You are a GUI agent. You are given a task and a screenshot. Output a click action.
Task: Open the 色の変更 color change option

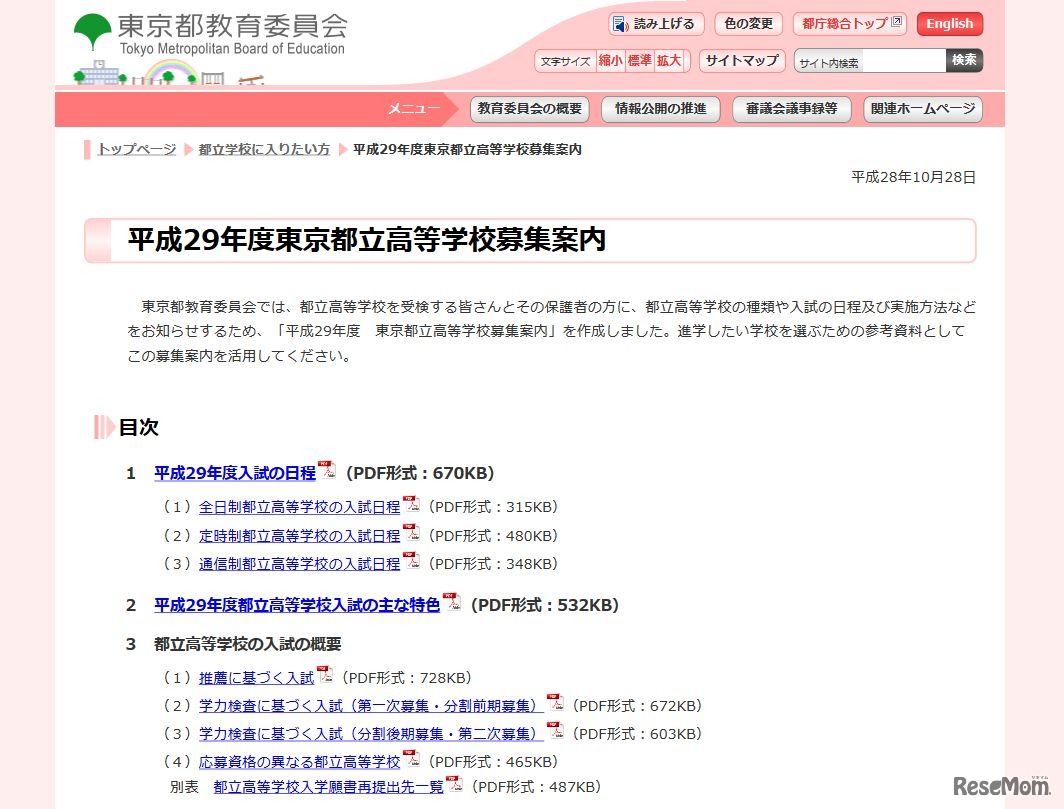coord(748,24)
